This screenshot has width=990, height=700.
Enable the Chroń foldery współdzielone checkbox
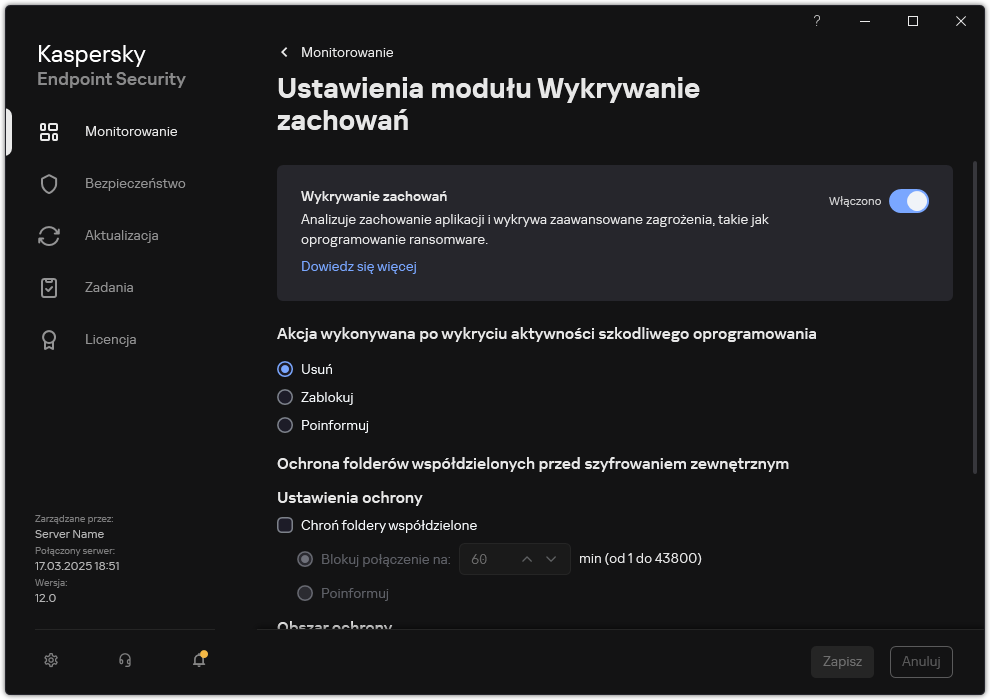click(x=285, y=525)
